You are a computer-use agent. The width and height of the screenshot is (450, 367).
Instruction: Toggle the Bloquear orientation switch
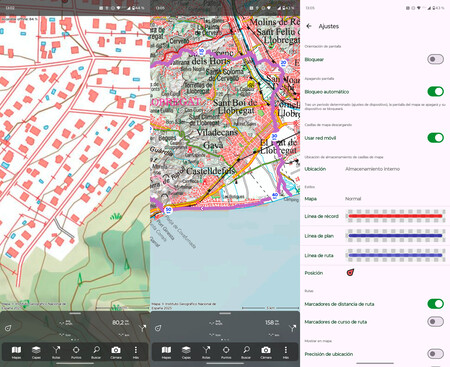pyautogui.click(x=435, y=59)
